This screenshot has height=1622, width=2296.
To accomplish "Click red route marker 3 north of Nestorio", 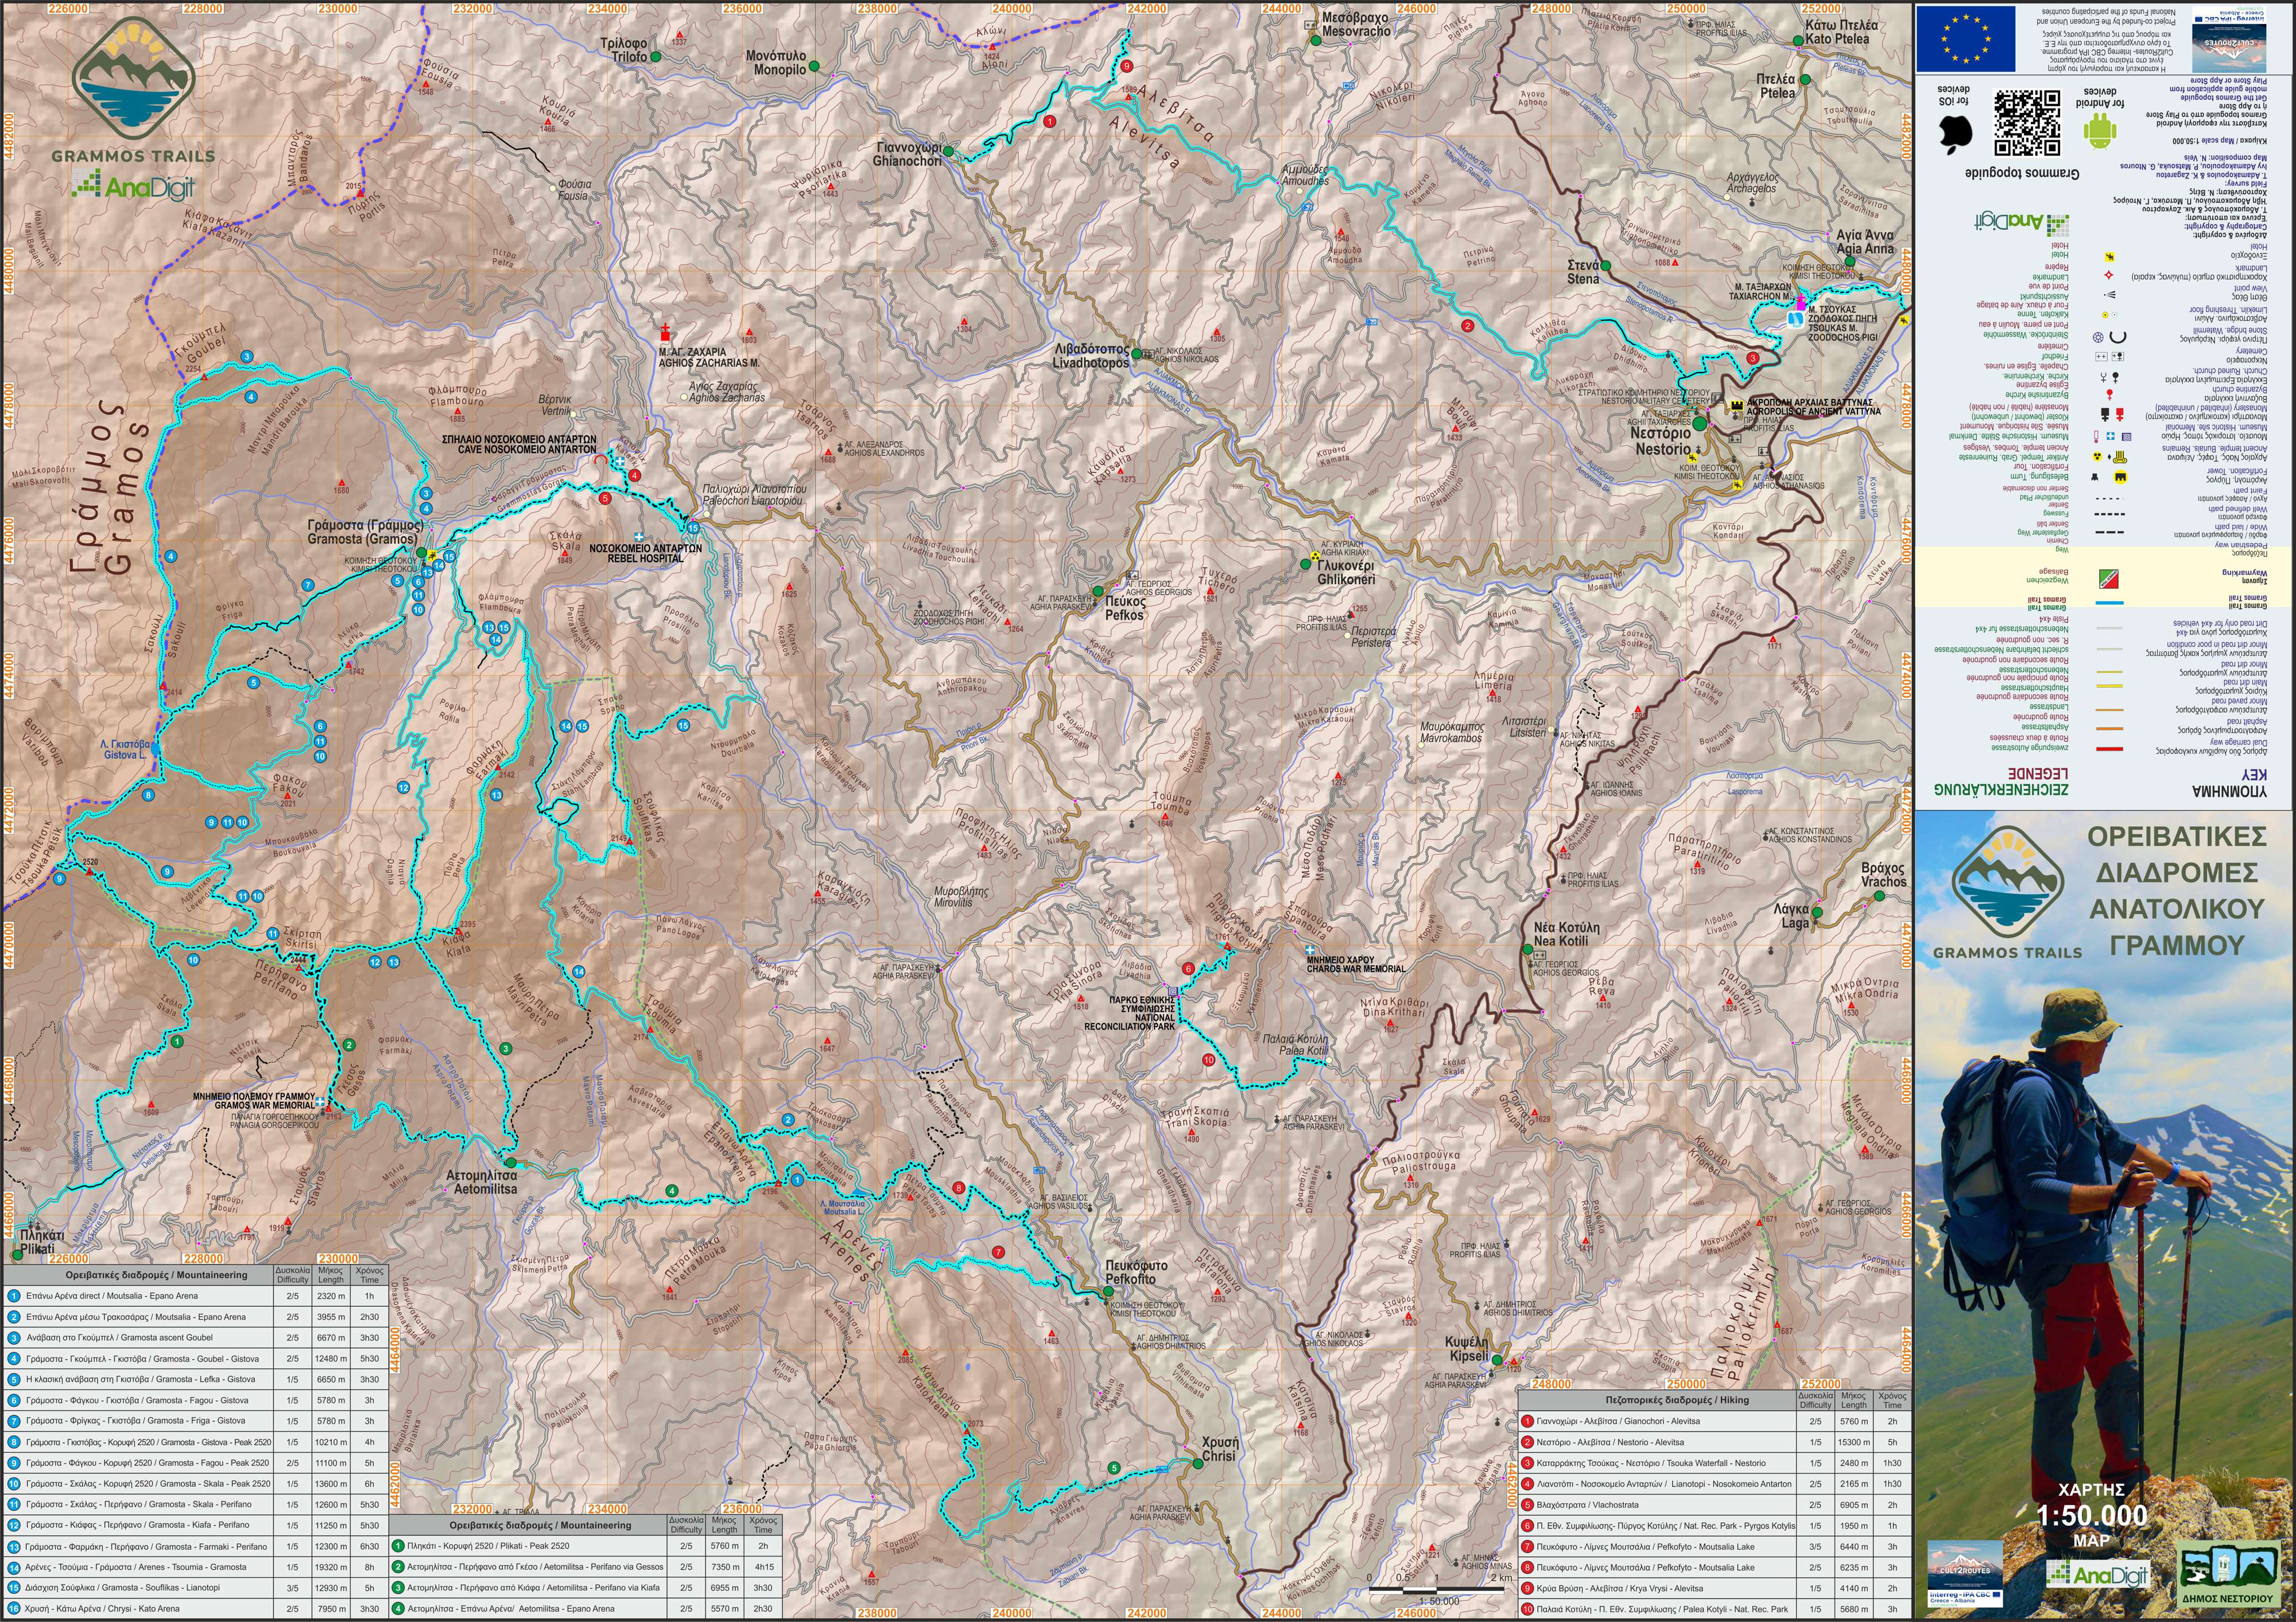I will 1752,358.
